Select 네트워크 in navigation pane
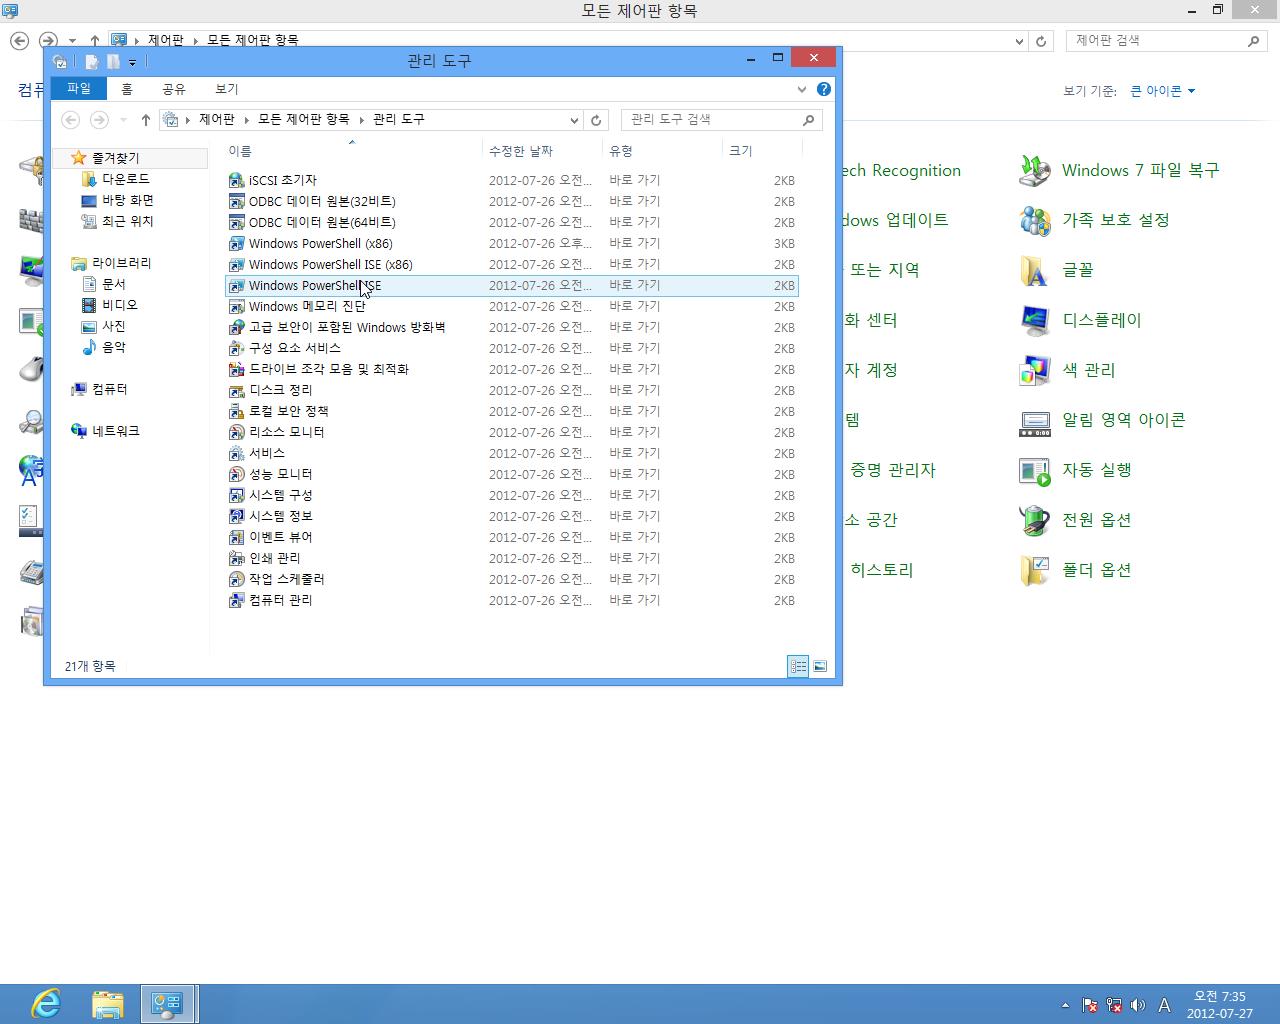Viewport: 1280px width, 1024px height. 115,431
